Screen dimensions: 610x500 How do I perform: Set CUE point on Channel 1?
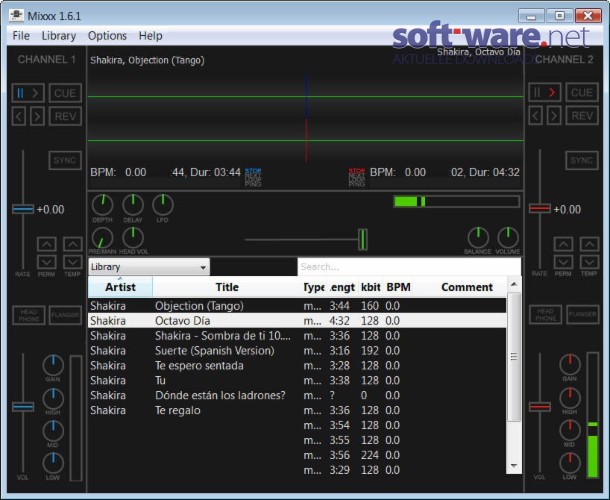[65, 93]
